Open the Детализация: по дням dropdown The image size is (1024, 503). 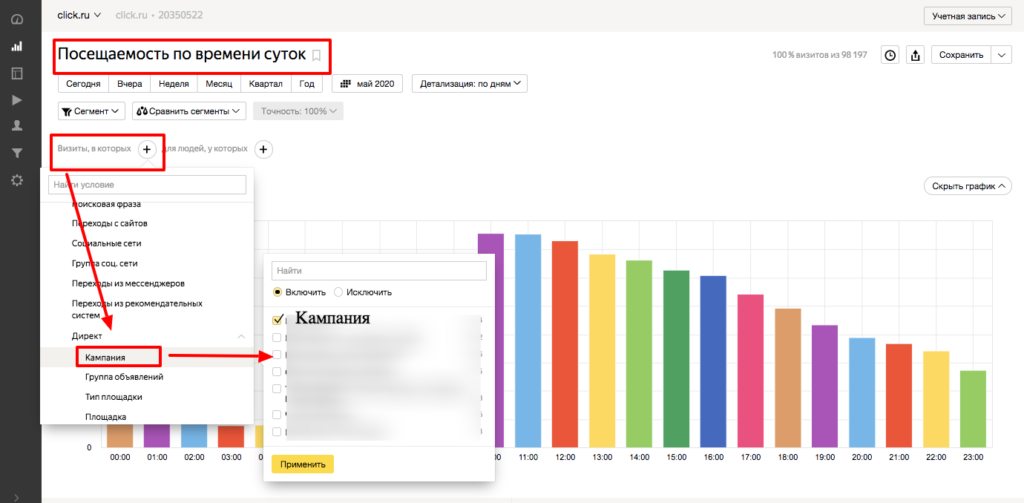pyautogui.click(x=470, y=84)
